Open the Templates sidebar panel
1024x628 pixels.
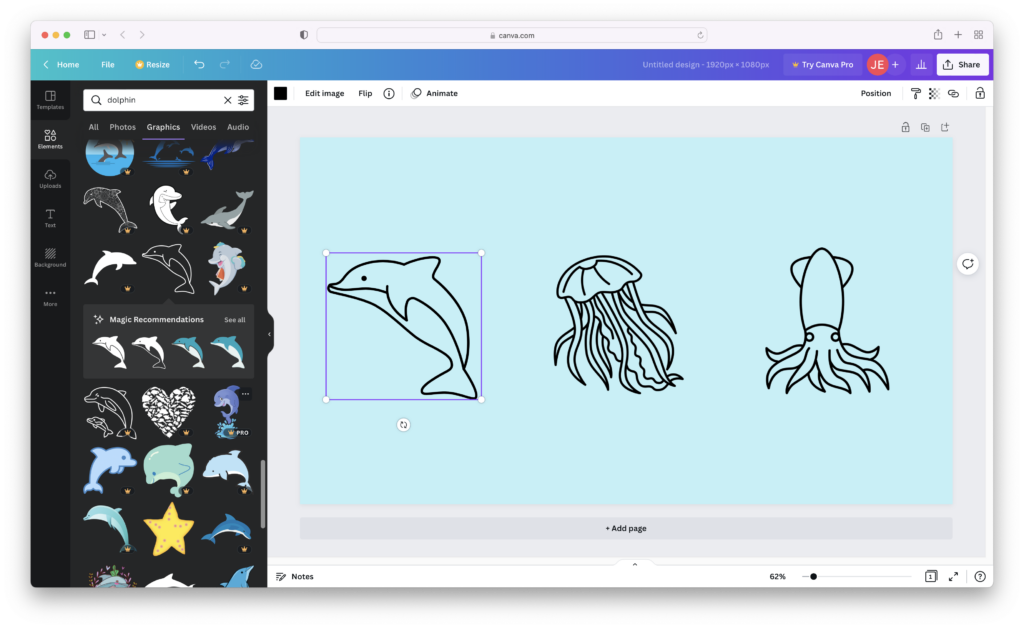[x=50, y=100]
